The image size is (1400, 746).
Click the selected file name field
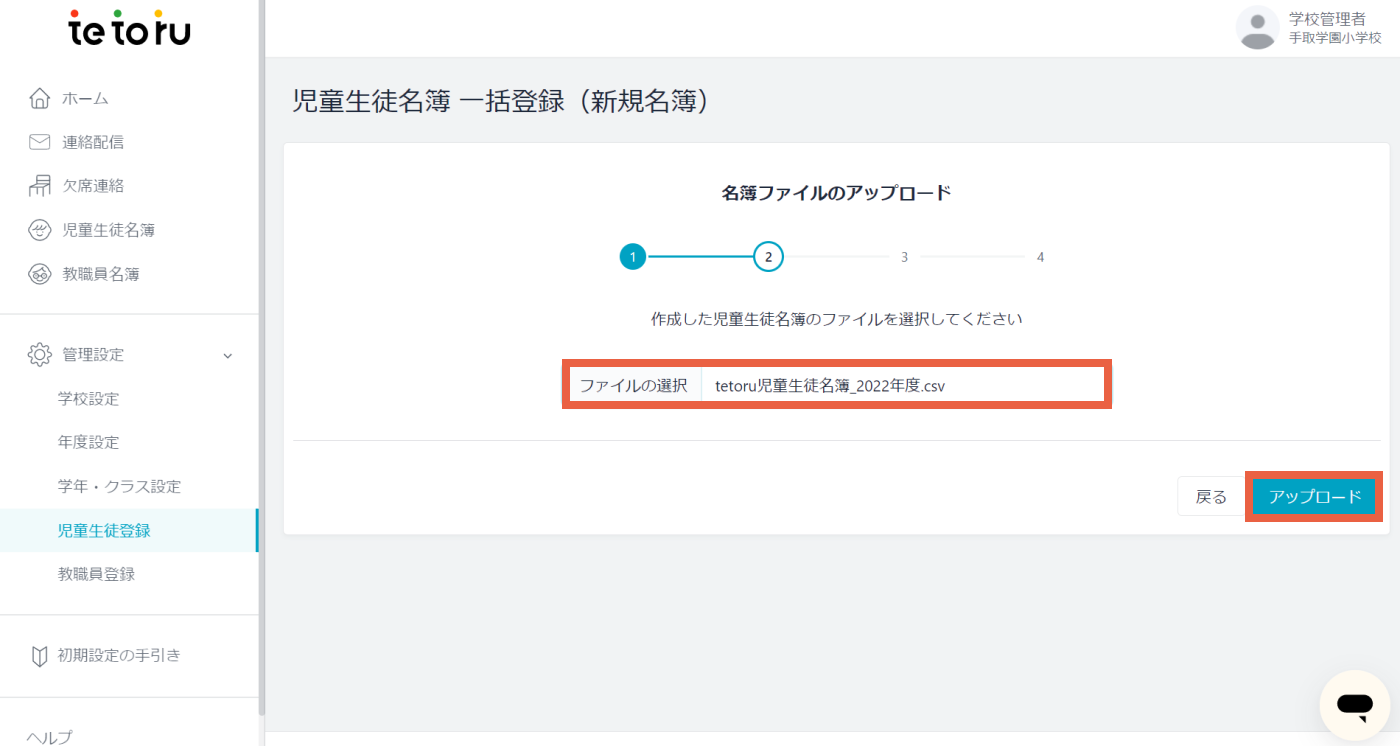point(903,385)
